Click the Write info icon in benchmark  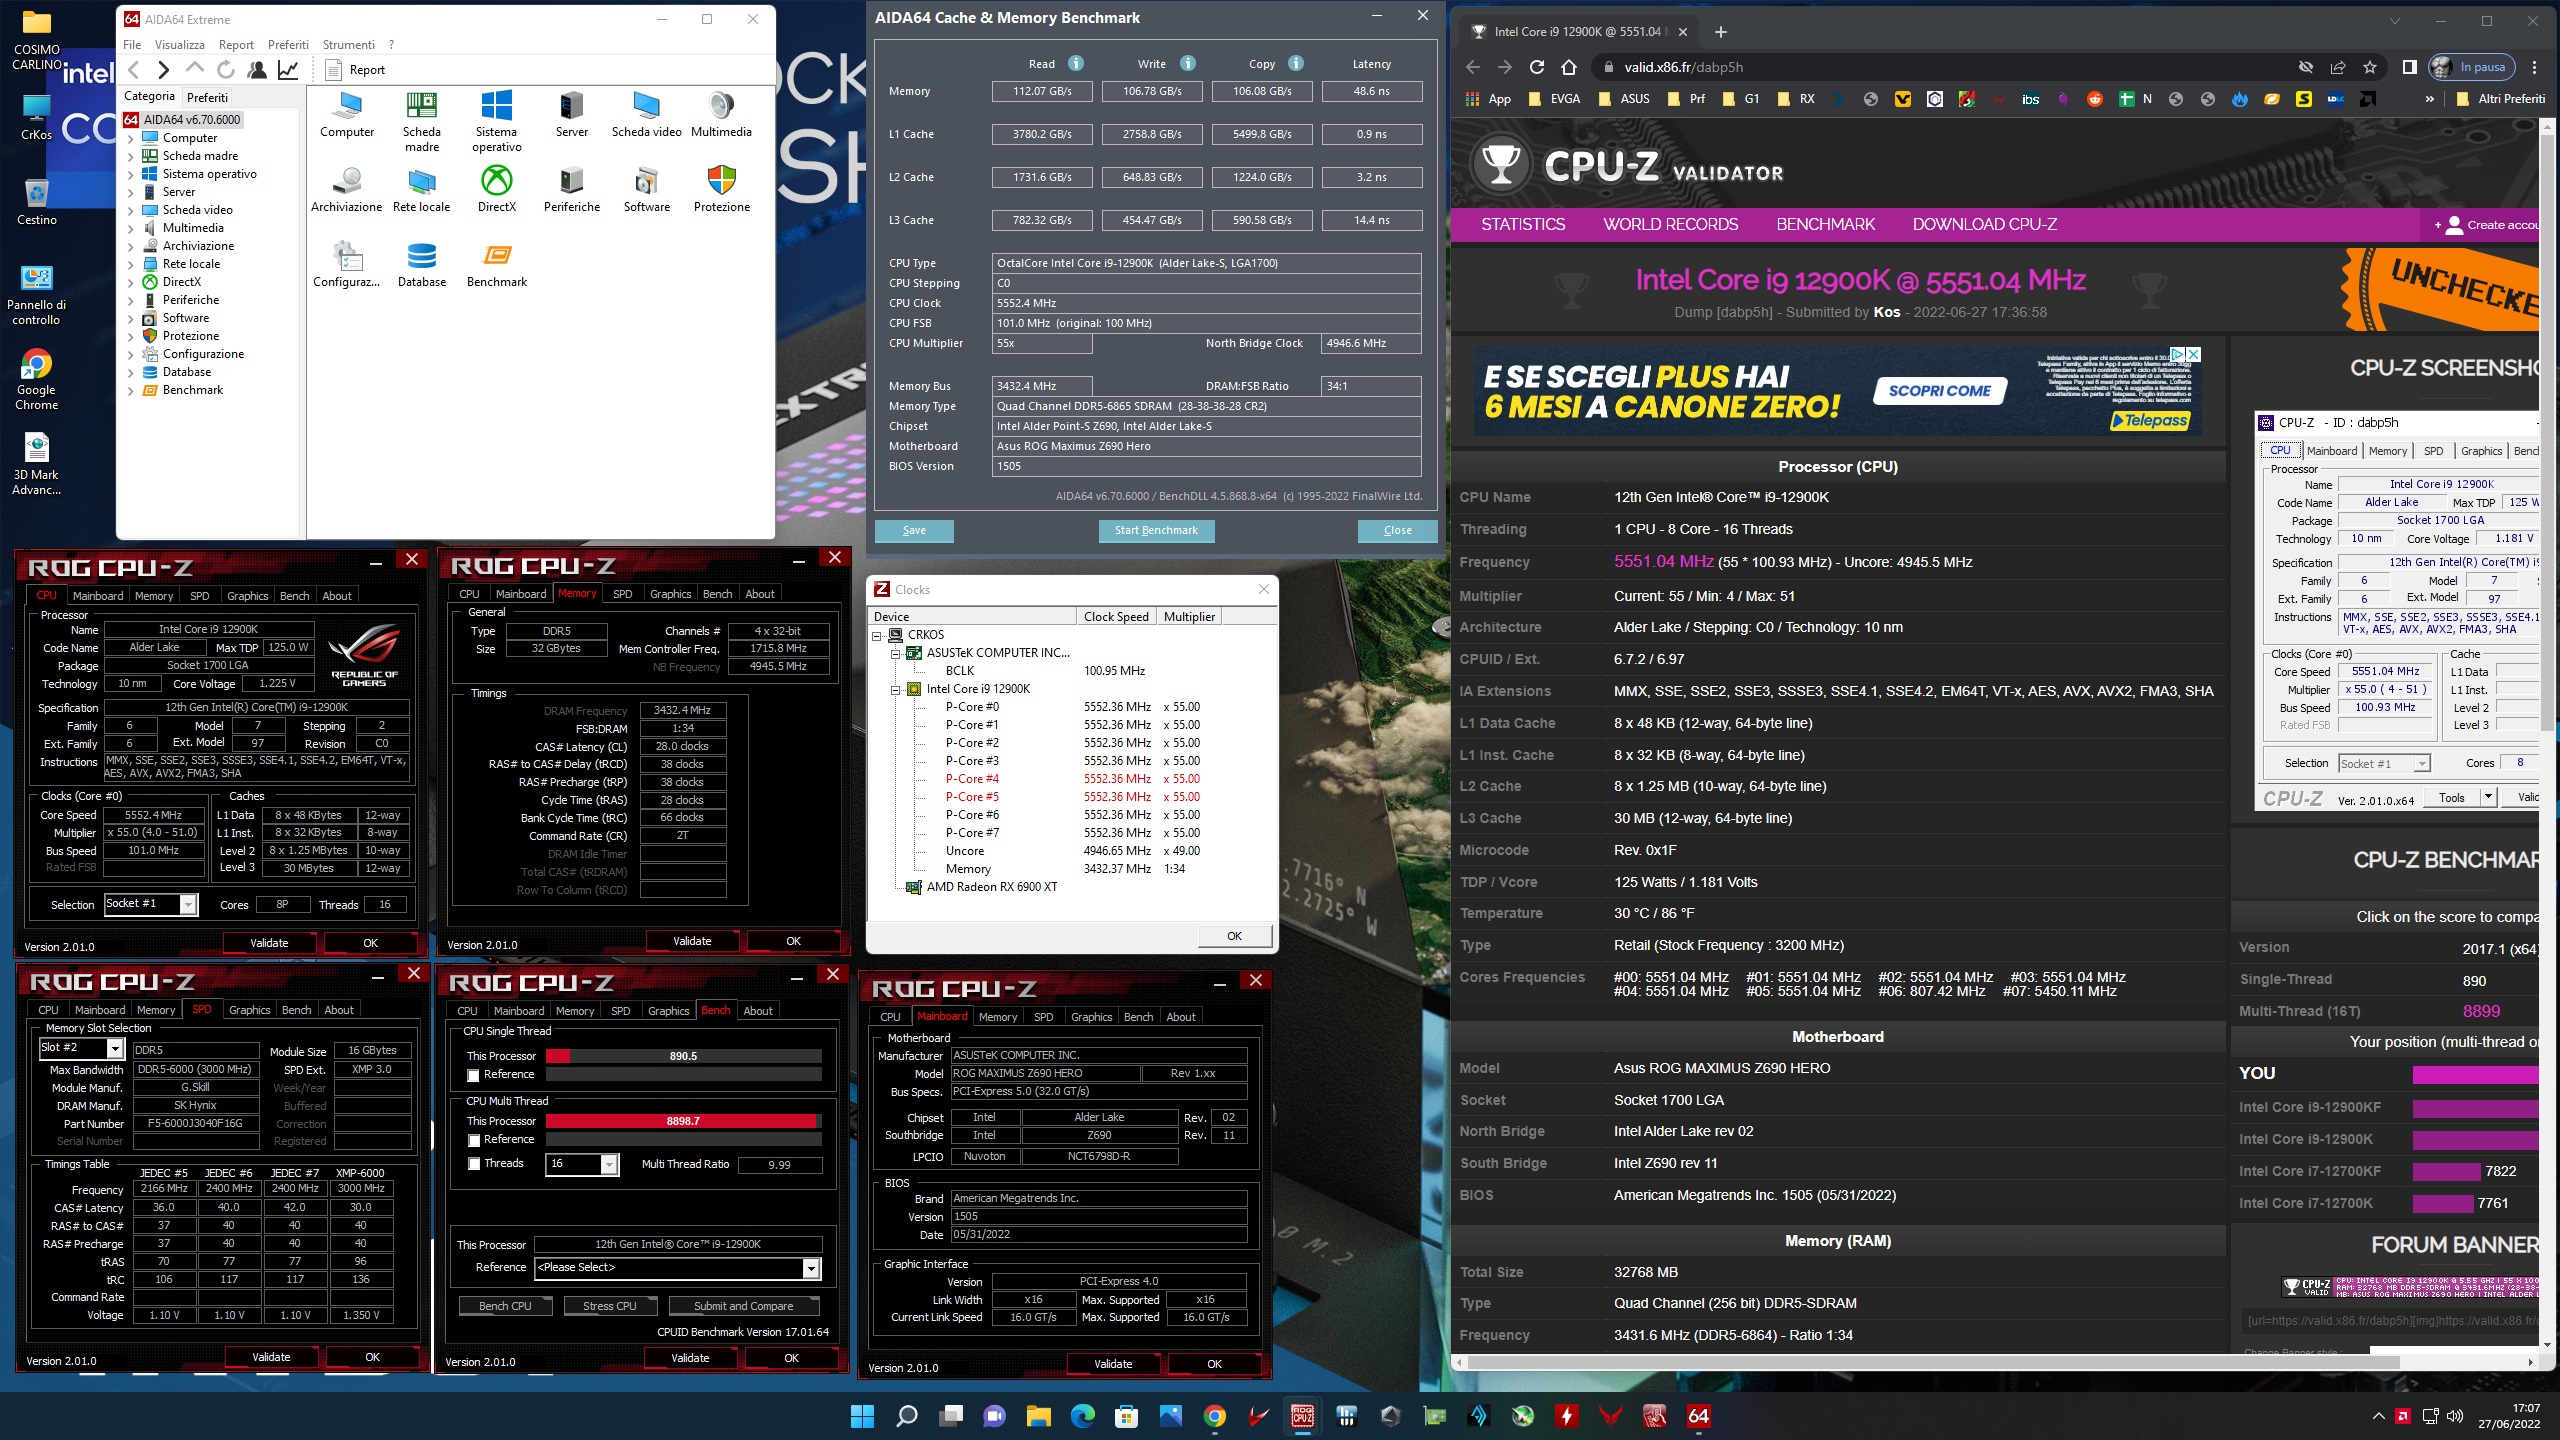point(1188,63)
